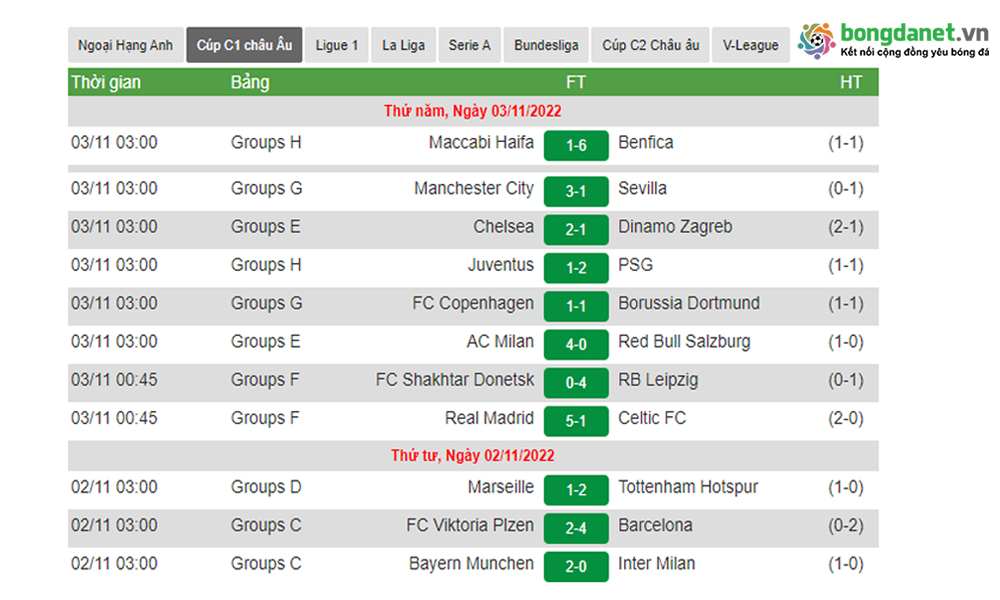Switch to the V-League tab
The height and width of the screenshot is (600, 1000).
(x=750, y=45)
